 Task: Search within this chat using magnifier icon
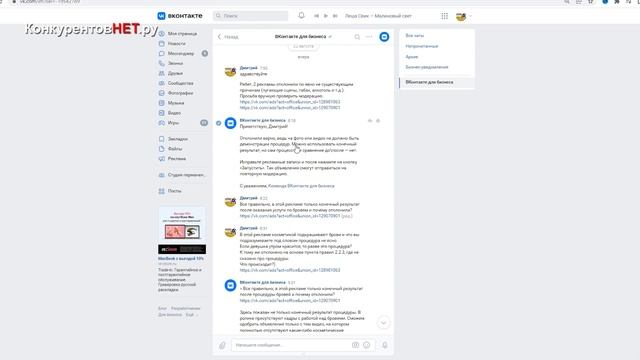pos(357,37)
